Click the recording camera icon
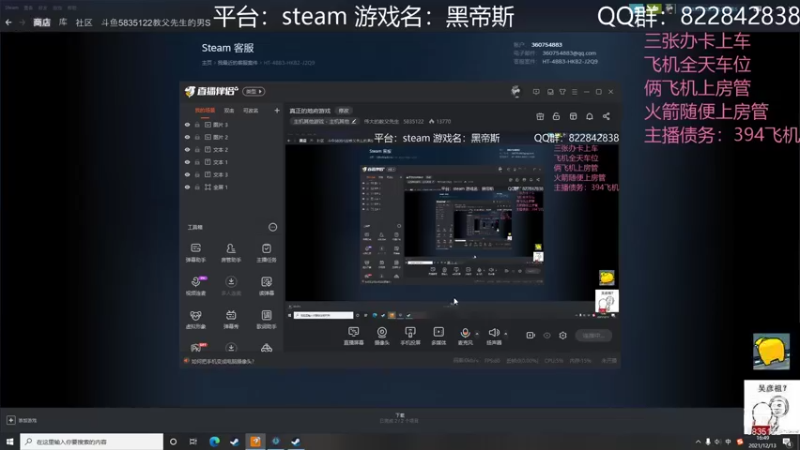The height and width of the screenshot is (450, 800). [531, 335]
